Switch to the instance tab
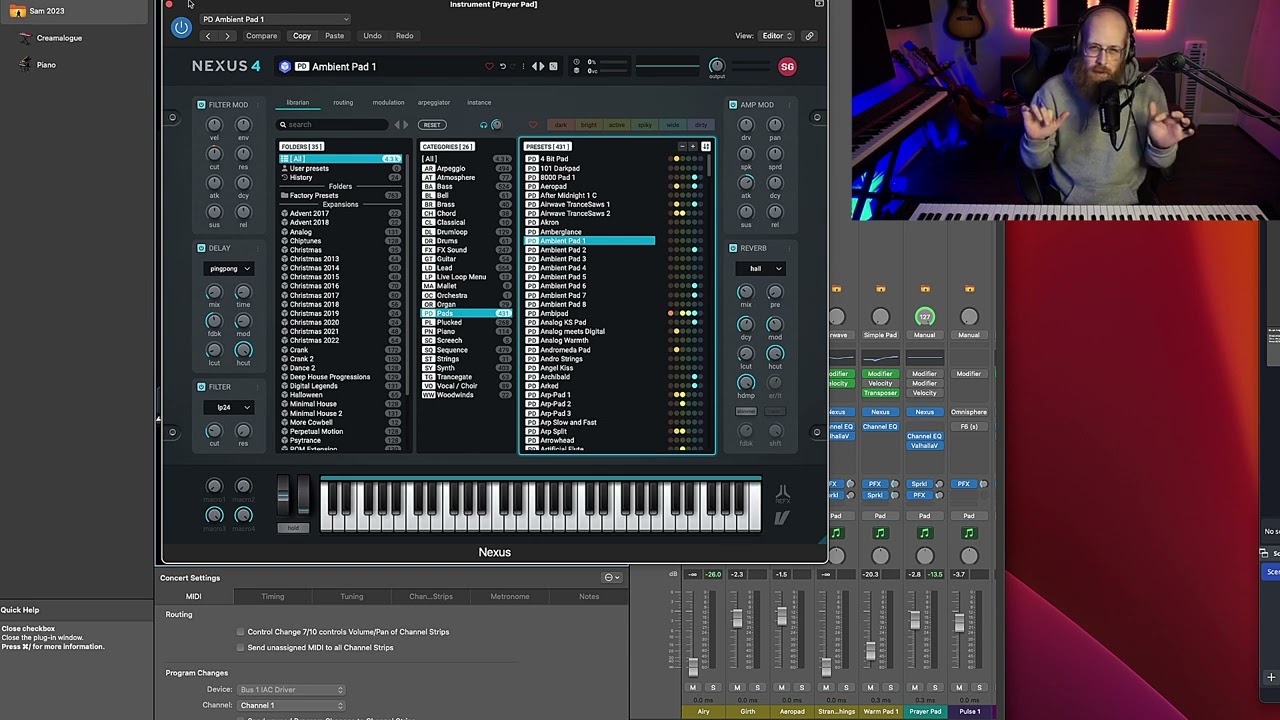The height and width of the screenshot is (720, 1280). [x=479, y=103]
